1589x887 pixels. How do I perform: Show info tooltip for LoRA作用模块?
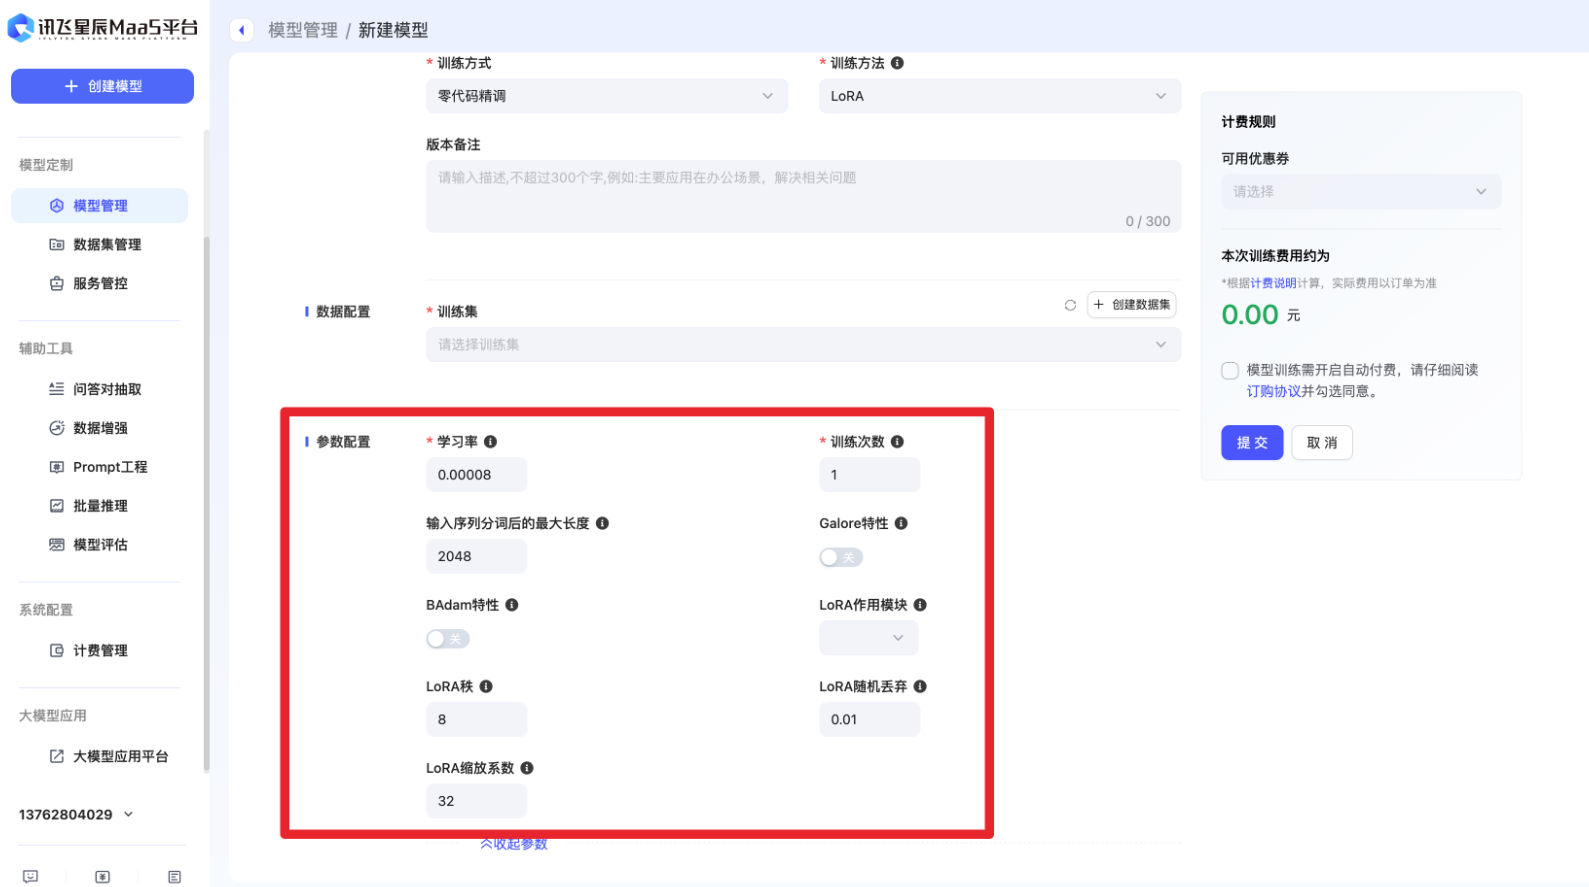(x=920, y=605)
